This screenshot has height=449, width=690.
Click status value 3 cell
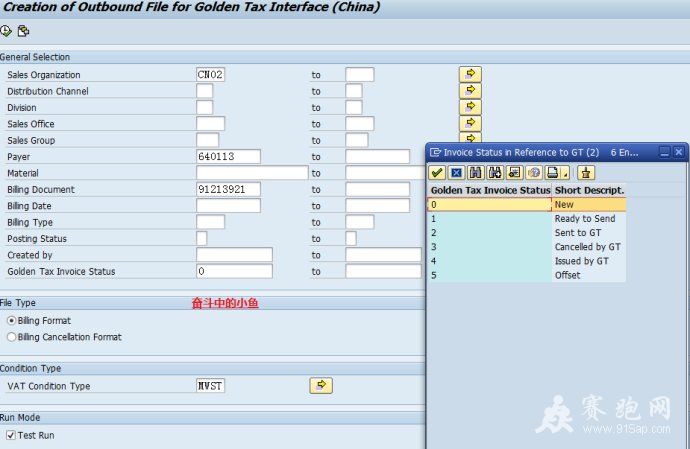click(x=490, y=247)
